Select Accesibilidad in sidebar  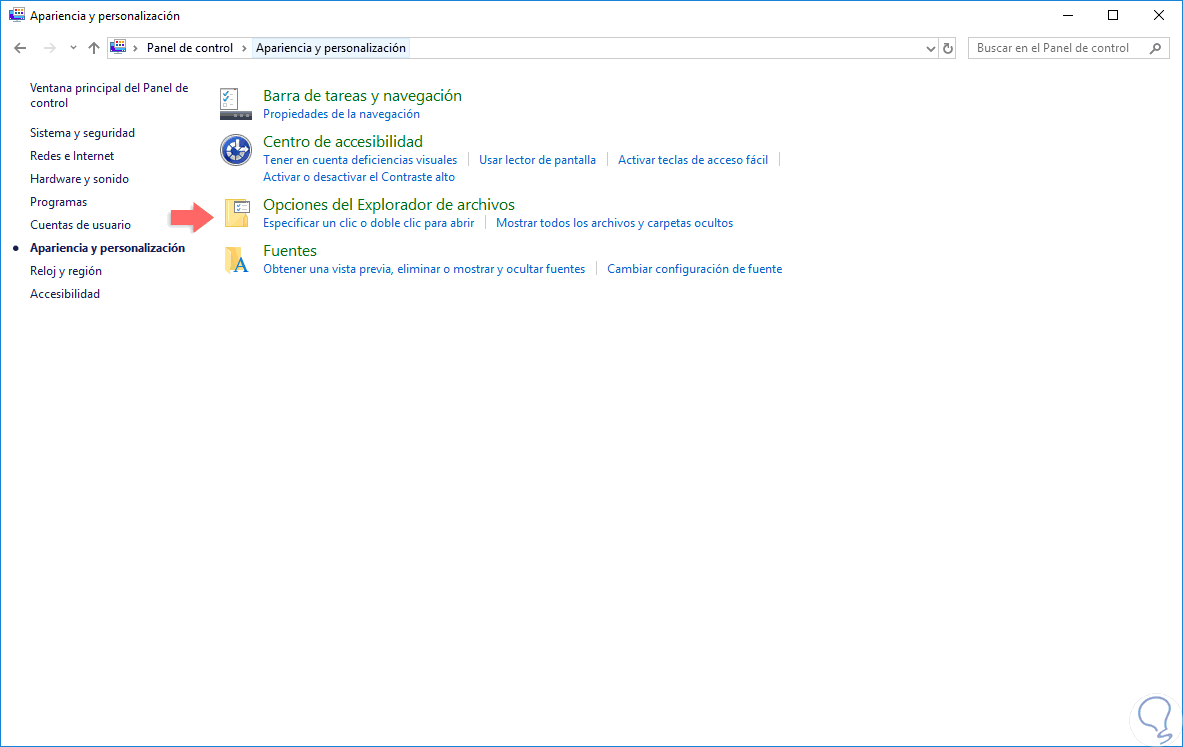65,294
